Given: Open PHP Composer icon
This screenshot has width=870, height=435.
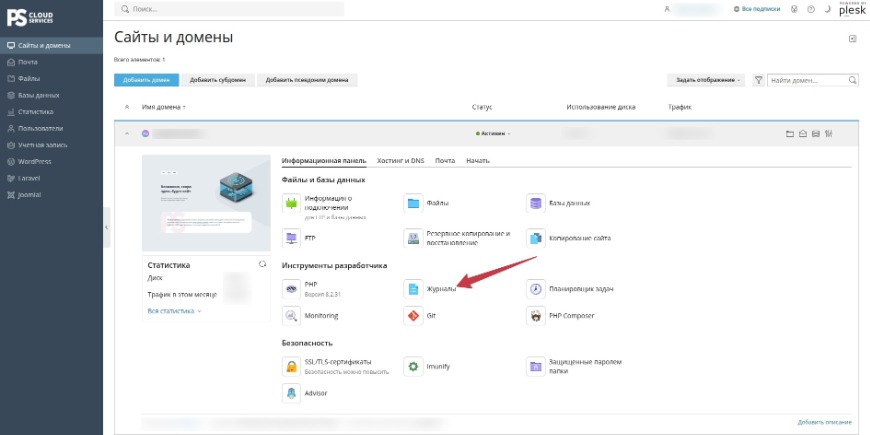Looking at the screenshot, I should coord(535,316).
